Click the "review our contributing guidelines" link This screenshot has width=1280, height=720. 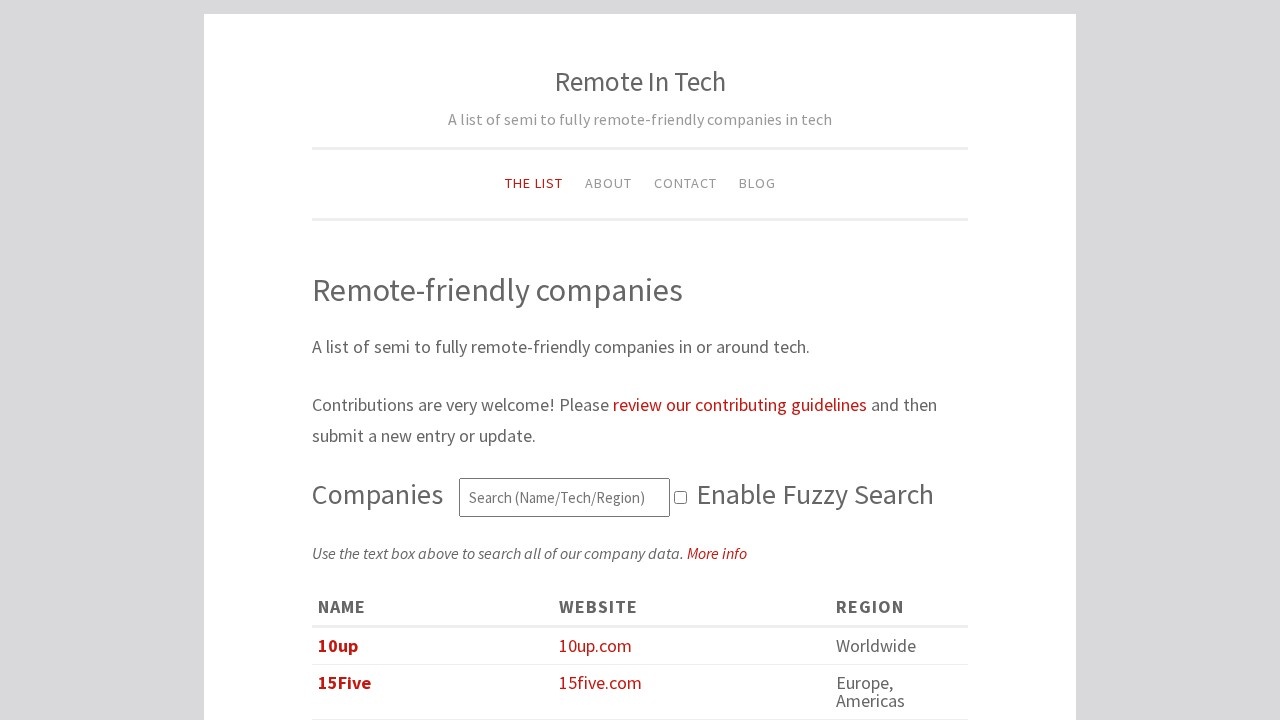tap(739, 405)
